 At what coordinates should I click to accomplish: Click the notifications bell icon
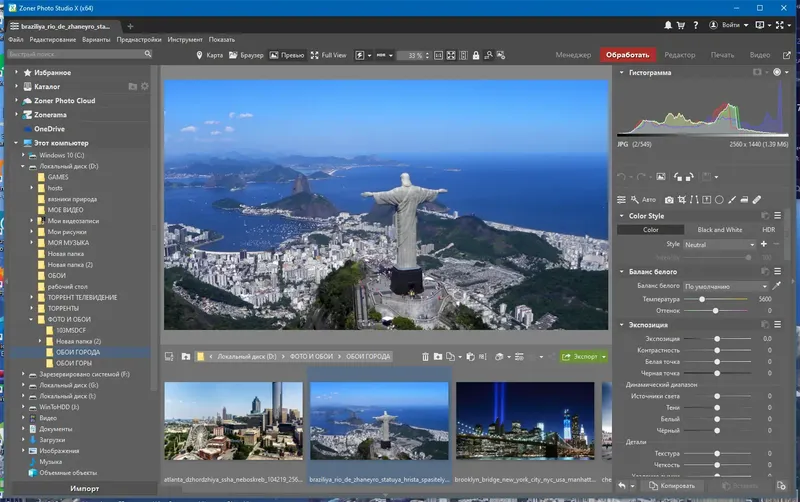(x=667, y=23)
